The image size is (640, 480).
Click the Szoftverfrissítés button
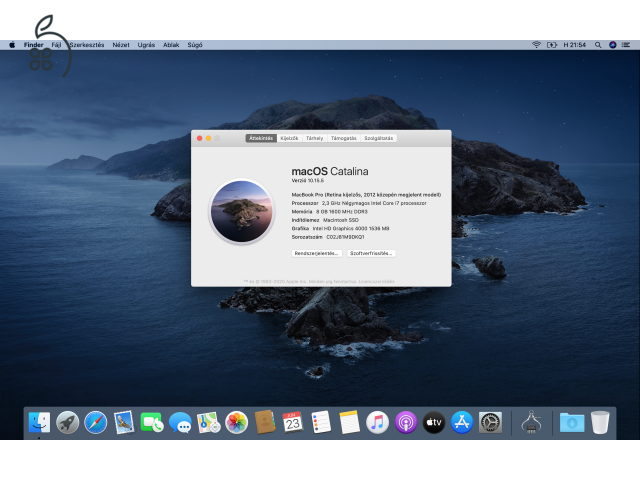coord(371,253)
